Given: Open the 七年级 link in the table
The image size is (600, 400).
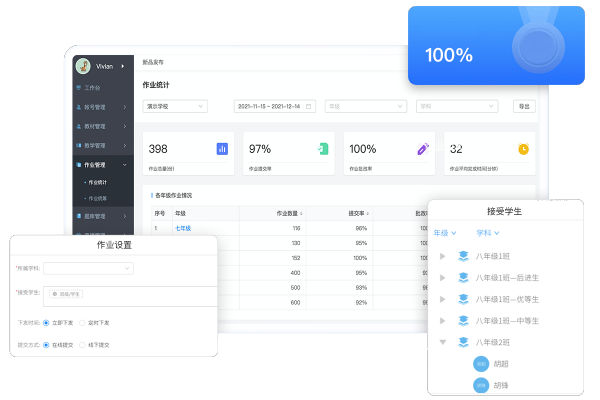Looking at the screenshot, I should 183,228.
